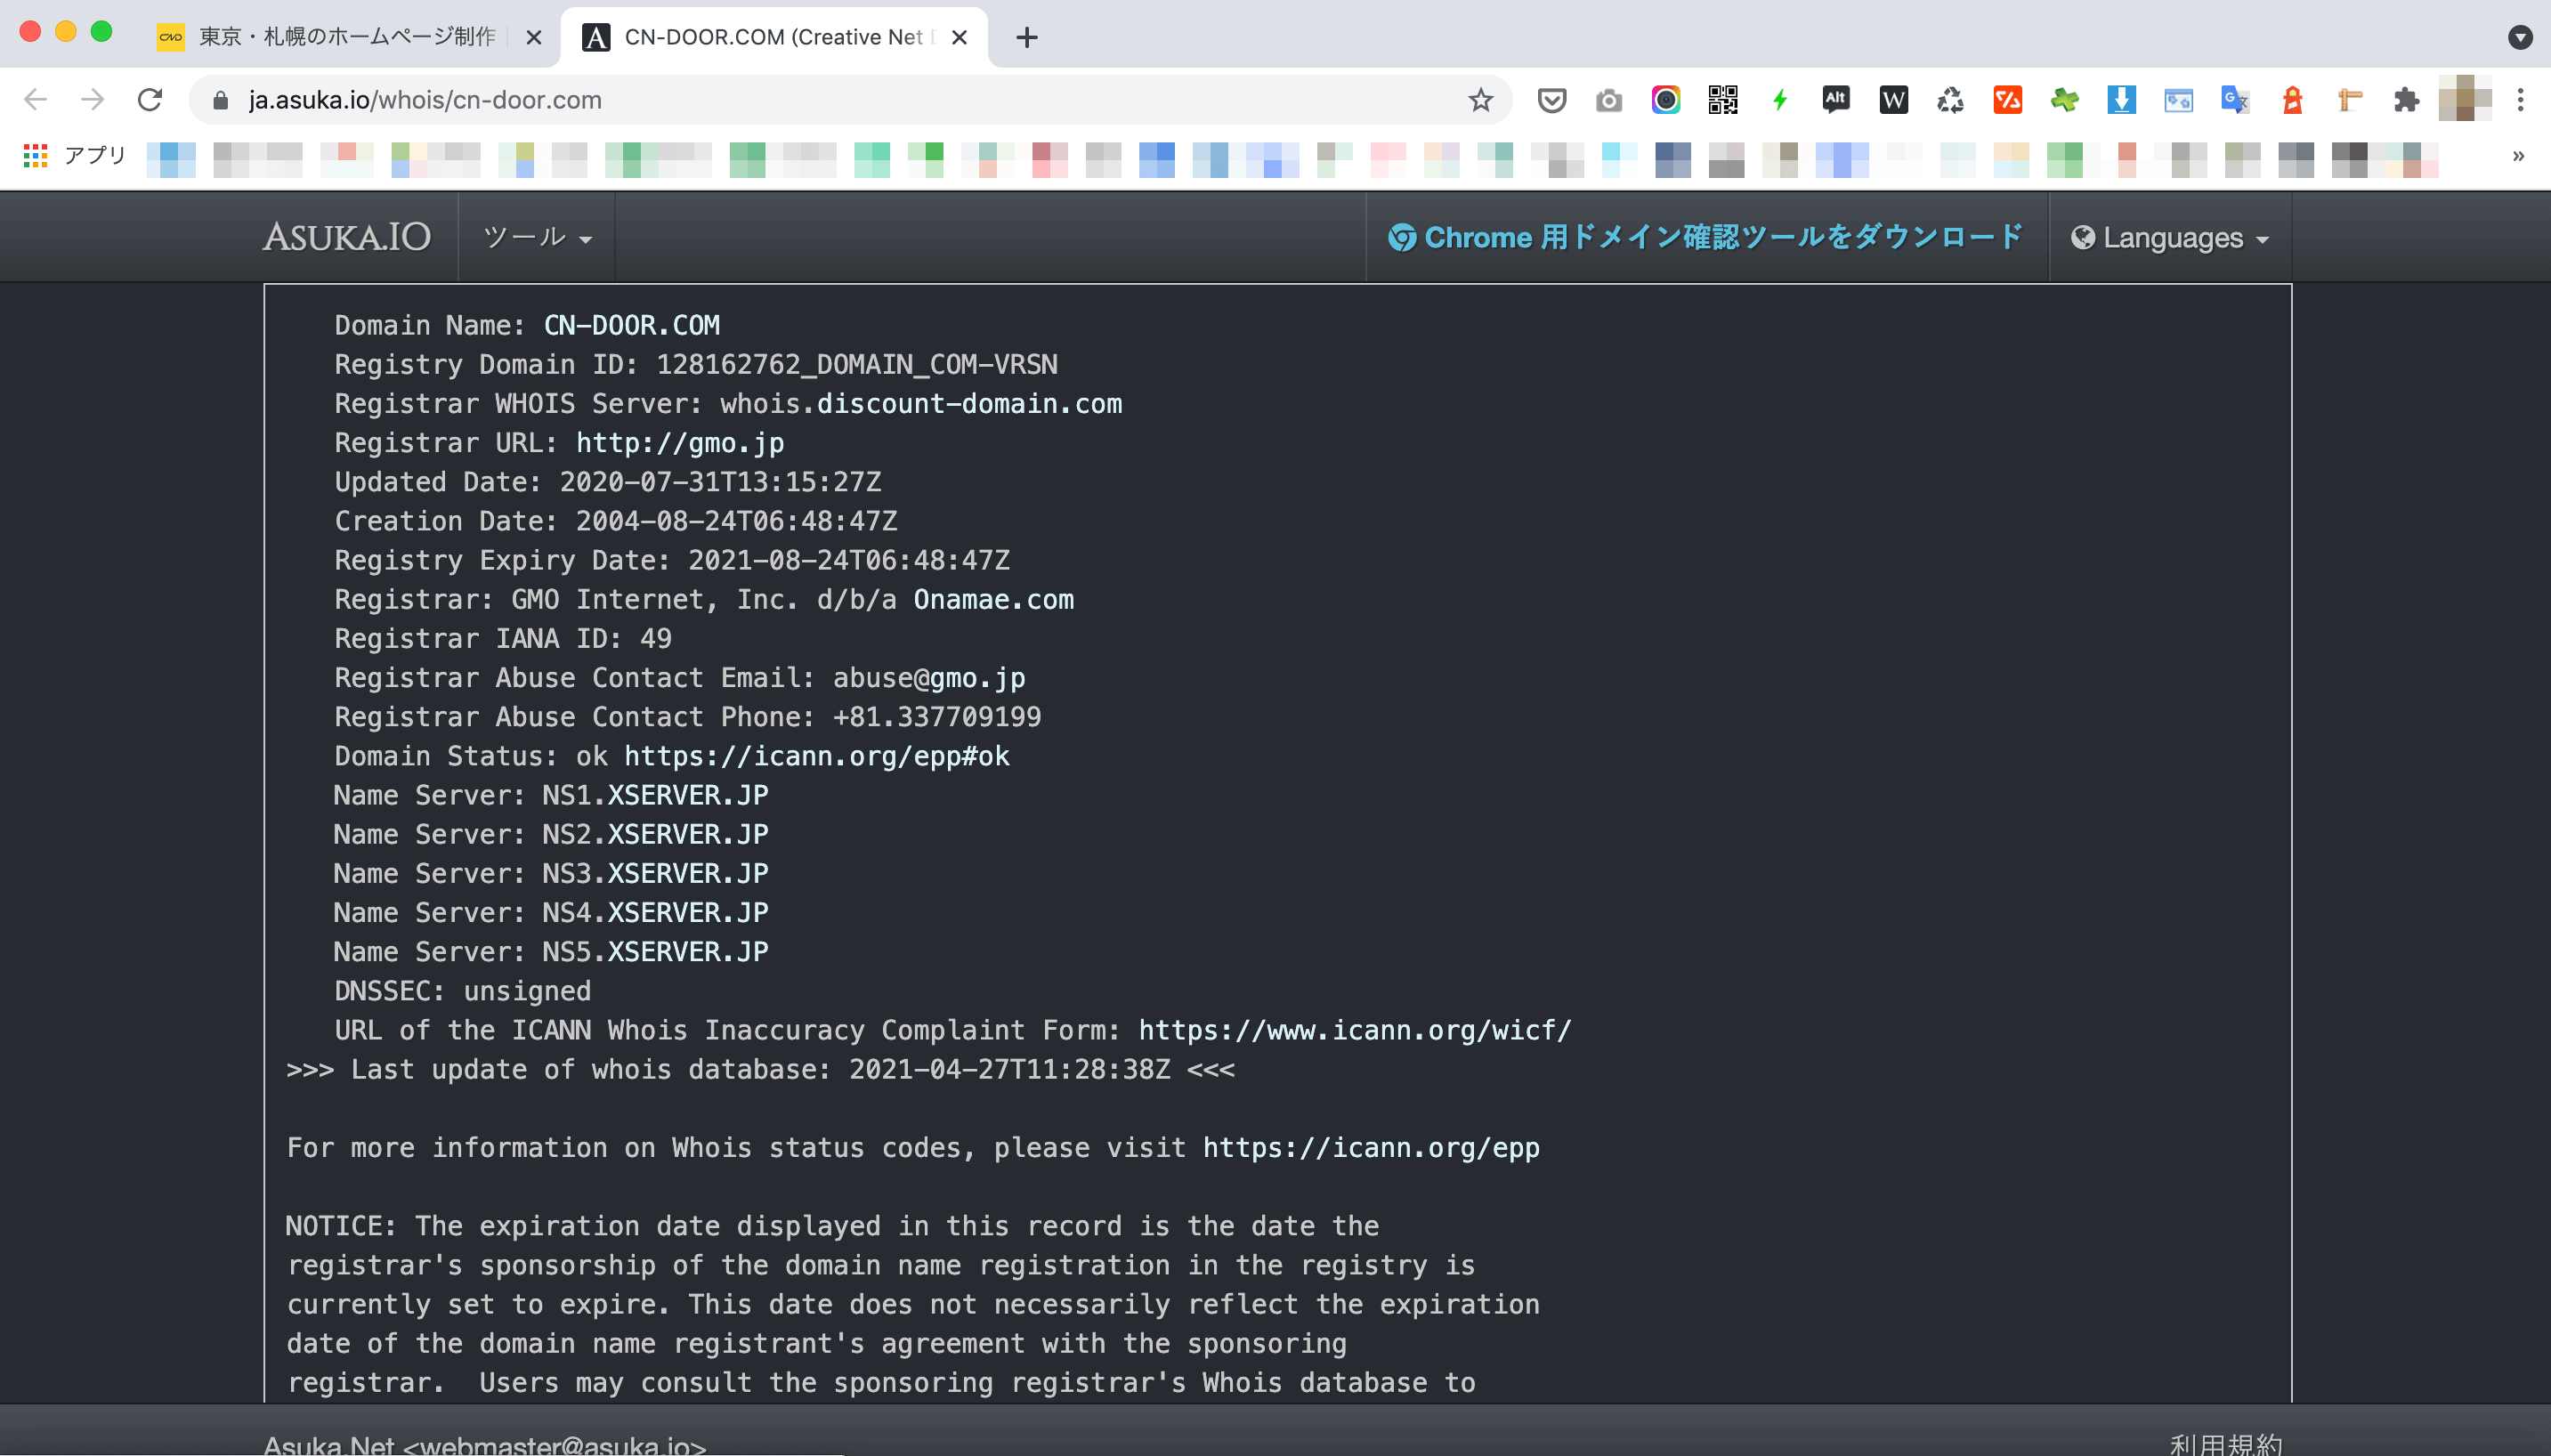Open the http://gmo.jp registrar URL

click(x=680, y=443)
